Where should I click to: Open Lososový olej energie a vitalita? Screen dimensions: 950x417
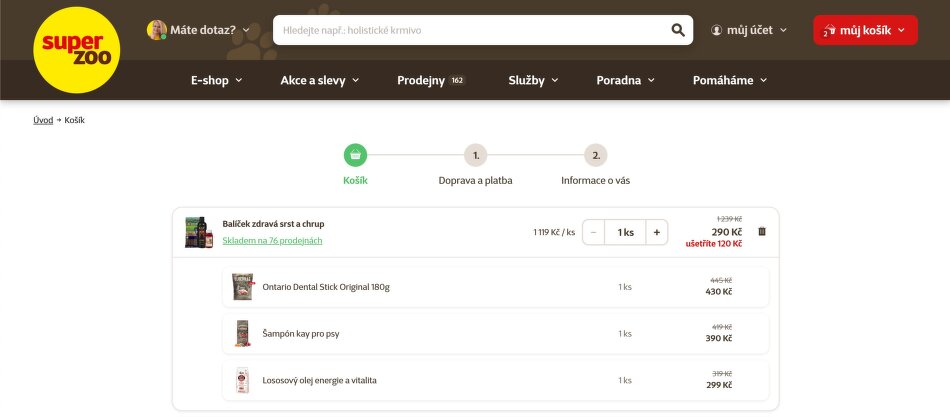(x=319, y=380)
